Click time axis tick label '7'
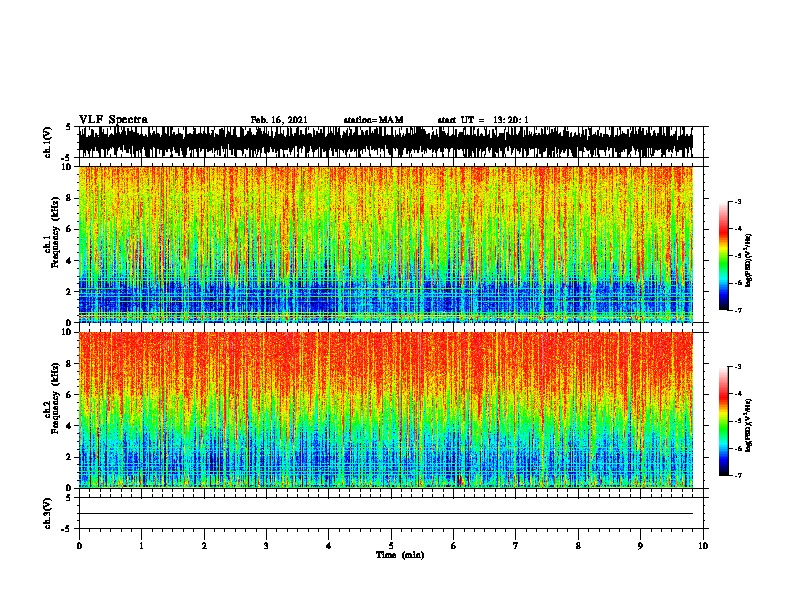The image size is (792, 612). point(516,545)
